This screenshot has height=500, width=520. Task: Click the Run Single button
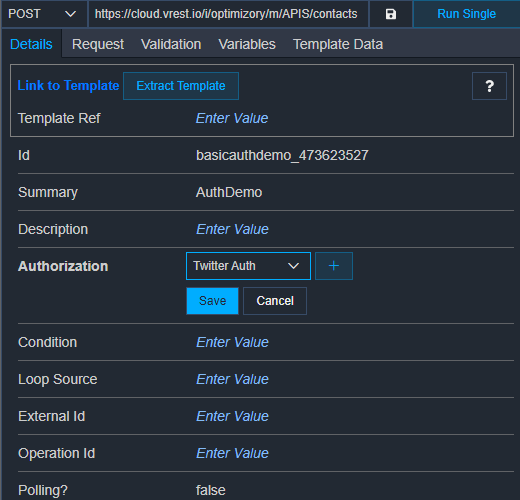[466, 14]
